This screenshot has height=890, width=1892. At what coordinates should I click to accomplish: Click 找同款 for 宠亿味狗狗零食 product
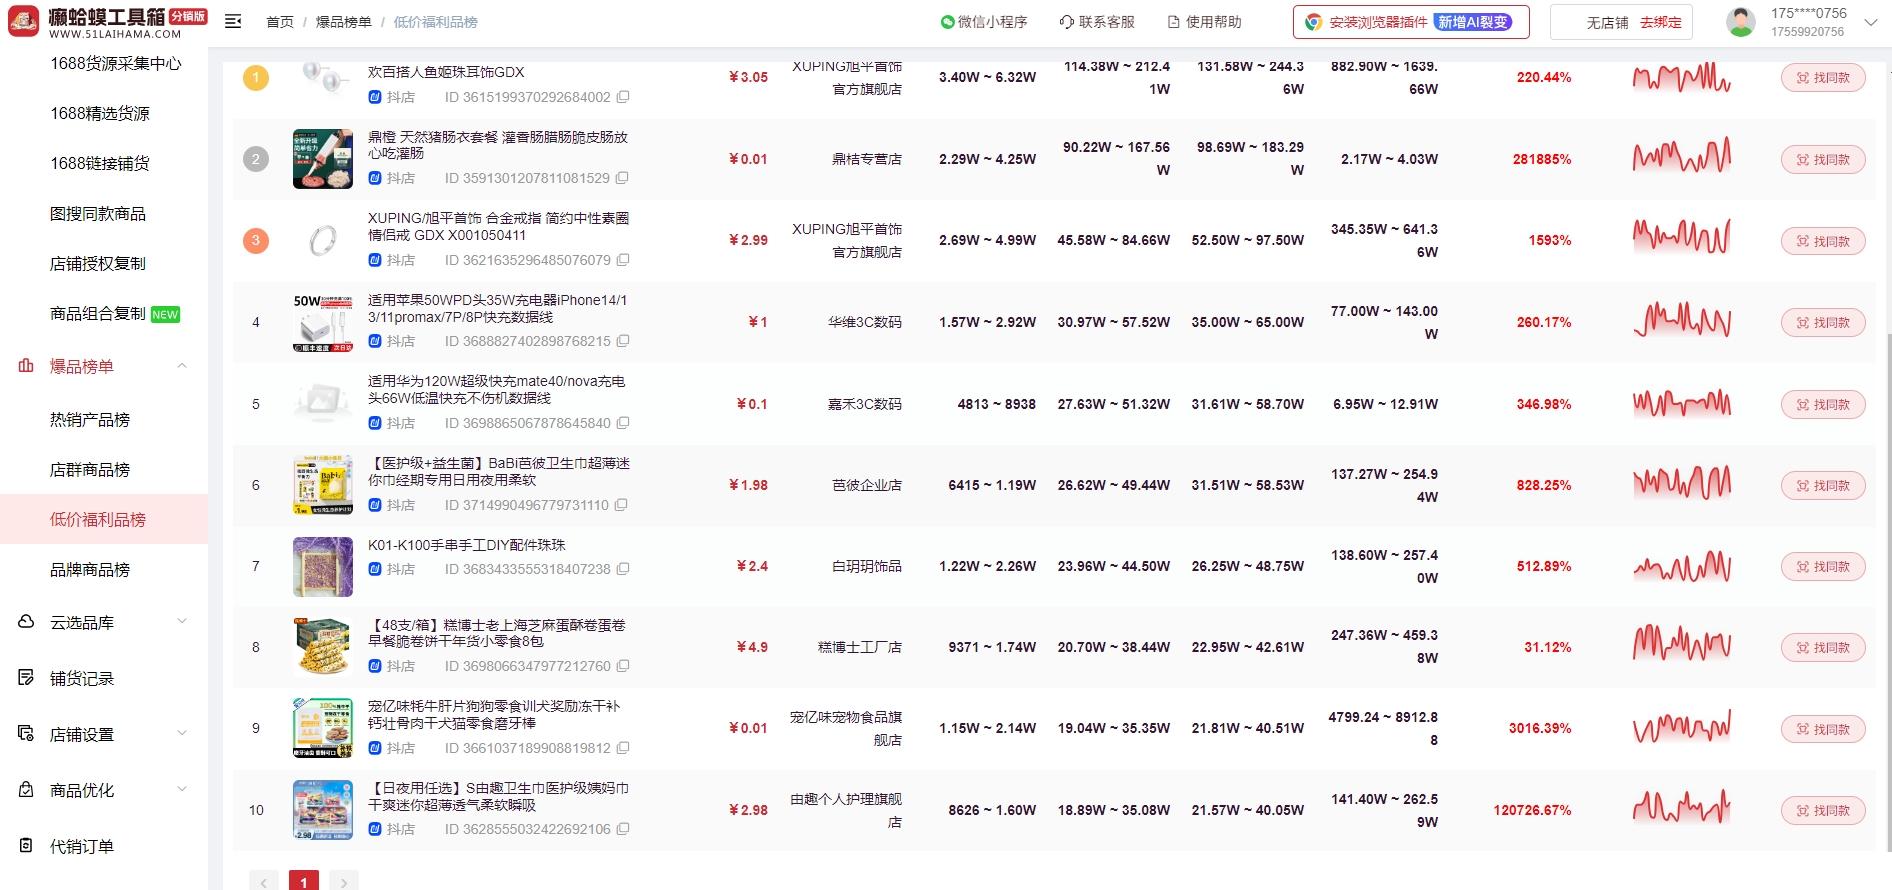click(1823, 729)
